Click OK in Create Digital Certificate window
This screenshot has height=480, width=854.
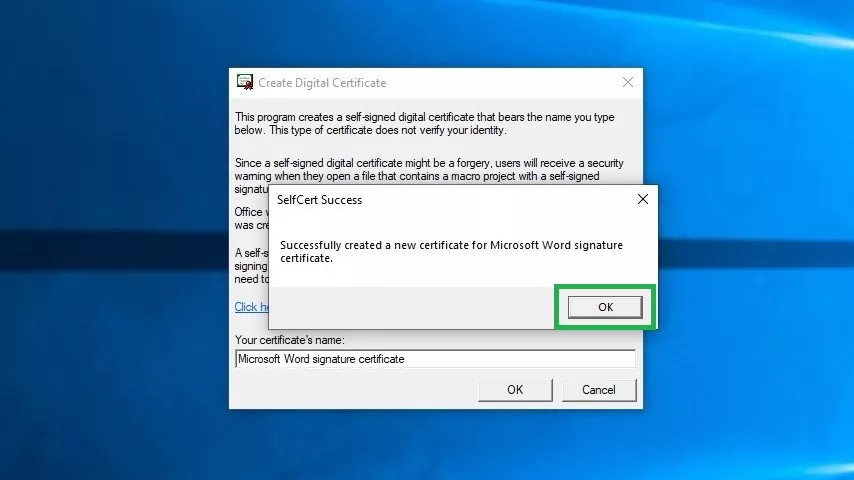click(x=515, y=390)
